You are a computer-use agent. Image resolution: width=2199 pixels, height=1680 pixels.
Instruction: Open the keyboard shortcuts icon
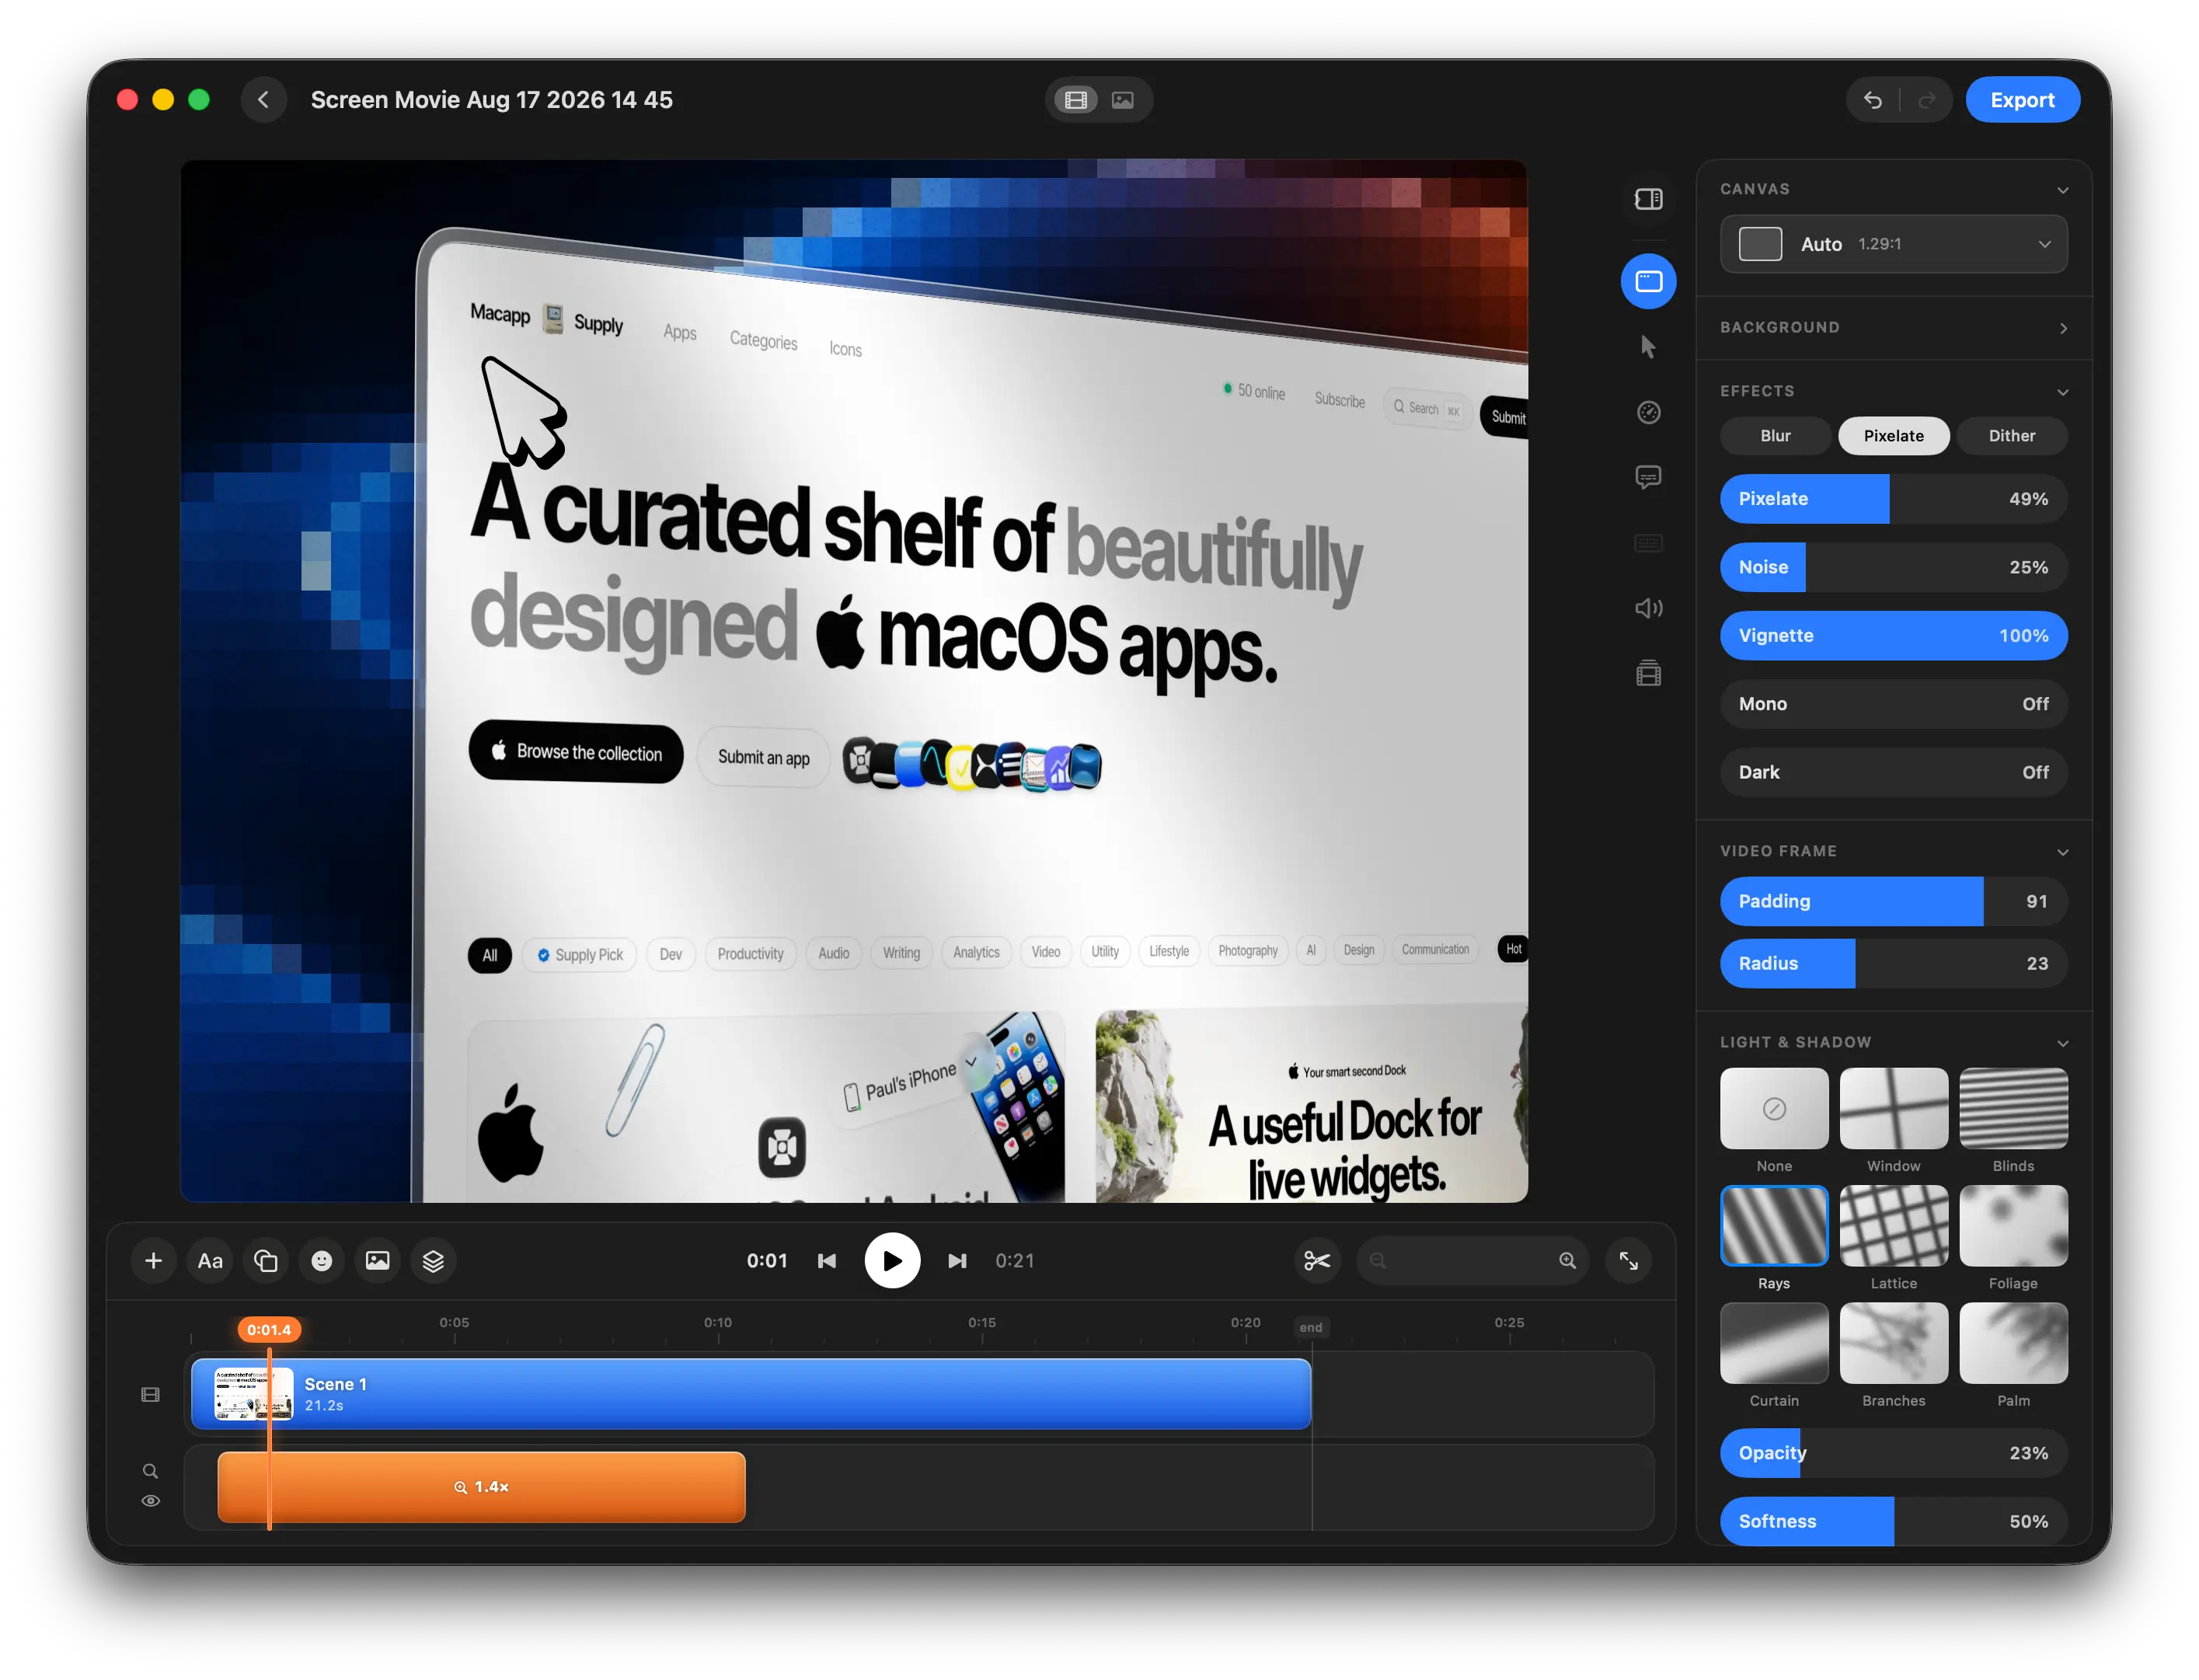click(x=1649, y=543)
